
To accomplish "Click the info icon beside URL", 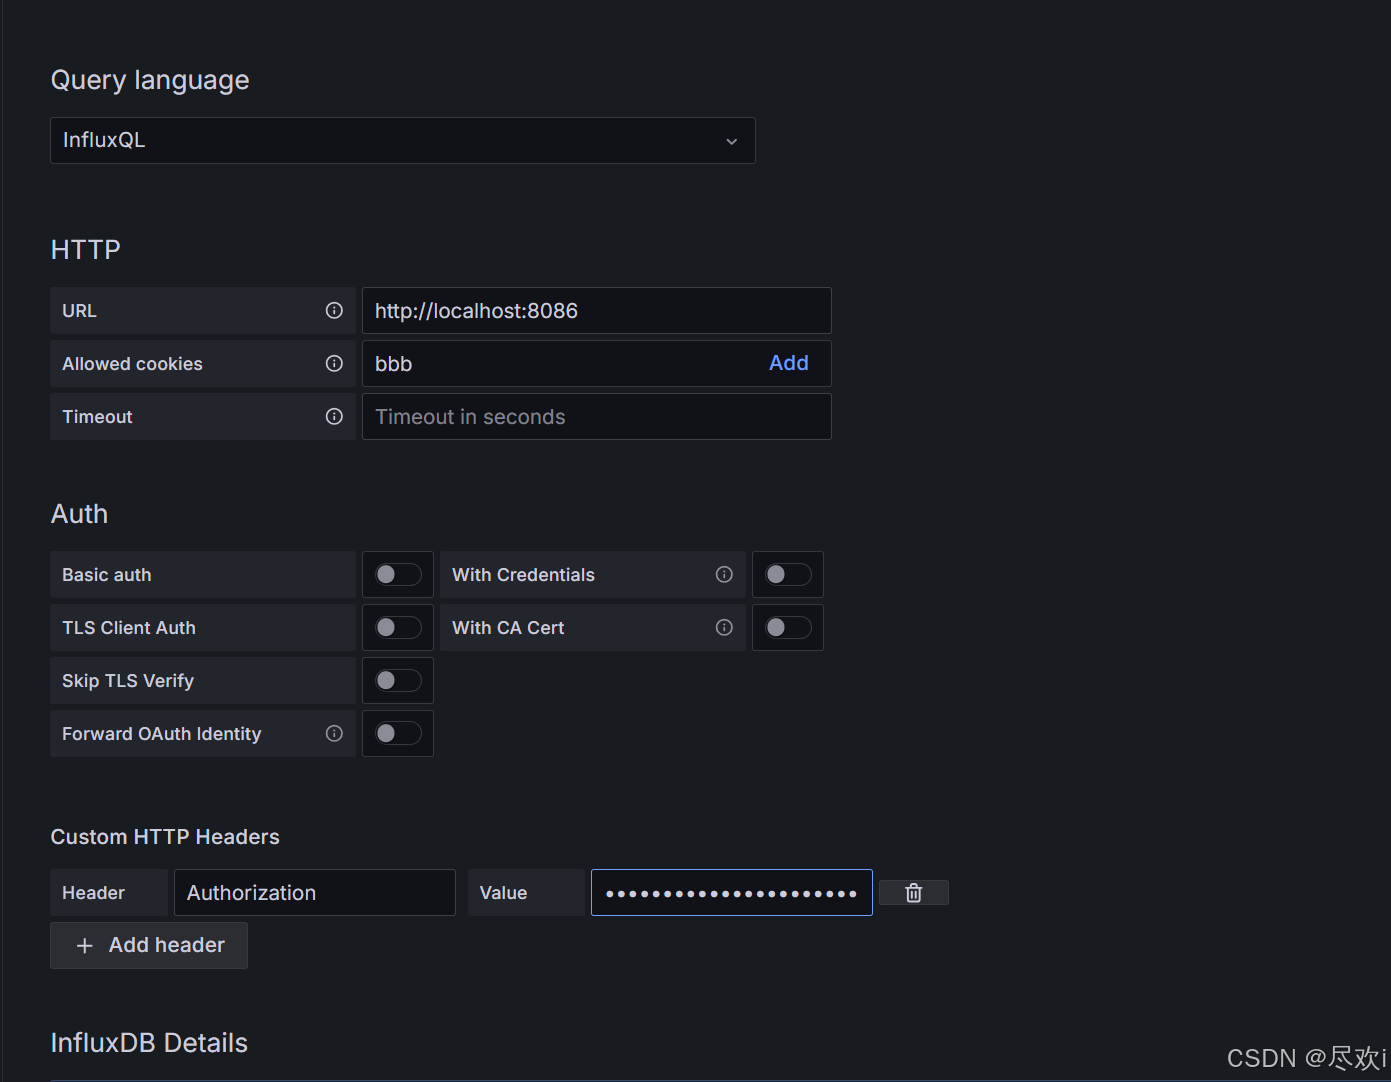I will [x=334, y=311].
